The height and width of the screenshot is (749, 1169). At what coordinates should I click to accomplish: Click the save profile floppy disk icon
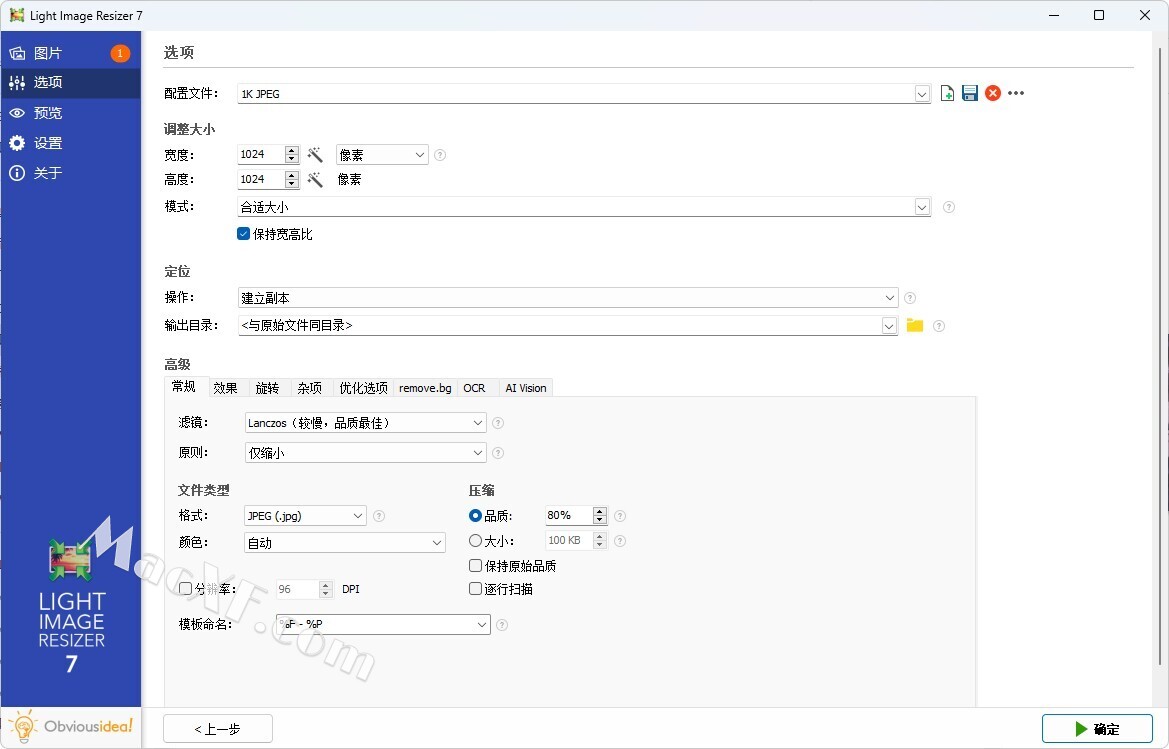(x=970, y=93)
